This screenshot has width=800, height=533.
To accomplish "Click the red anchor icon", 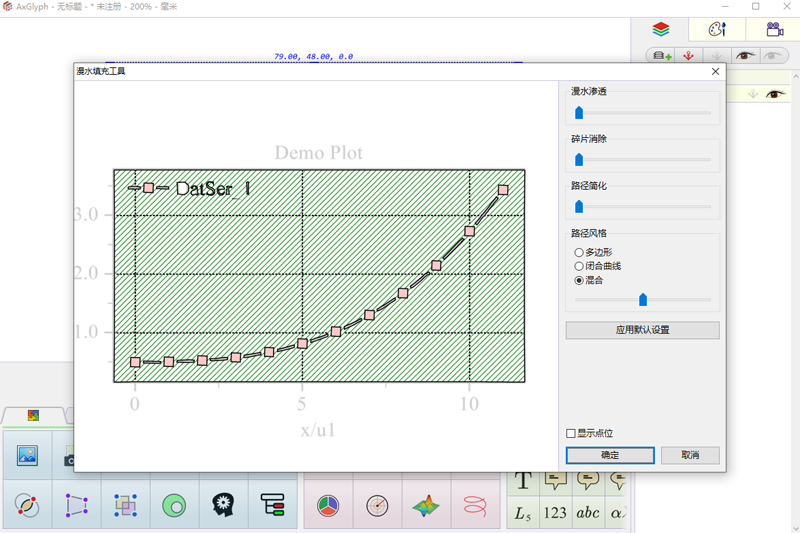I will tap(688, 56).
